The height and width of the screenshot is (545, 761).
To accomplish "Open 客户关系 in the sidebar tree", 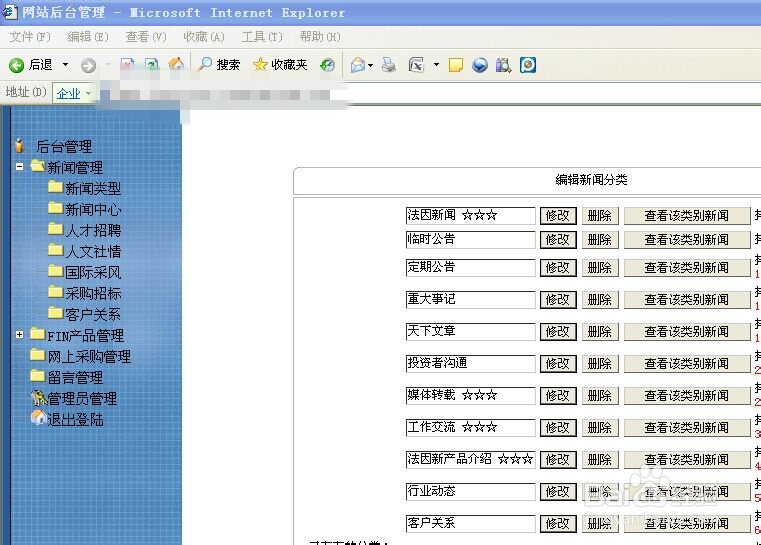I will [93, 314].
